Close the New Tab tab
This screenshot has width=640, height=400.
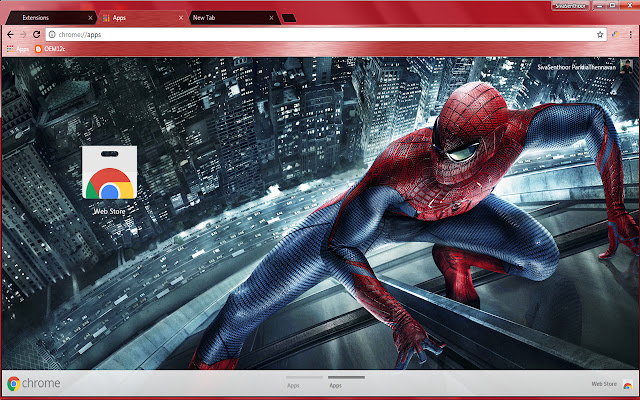[271, 18]
